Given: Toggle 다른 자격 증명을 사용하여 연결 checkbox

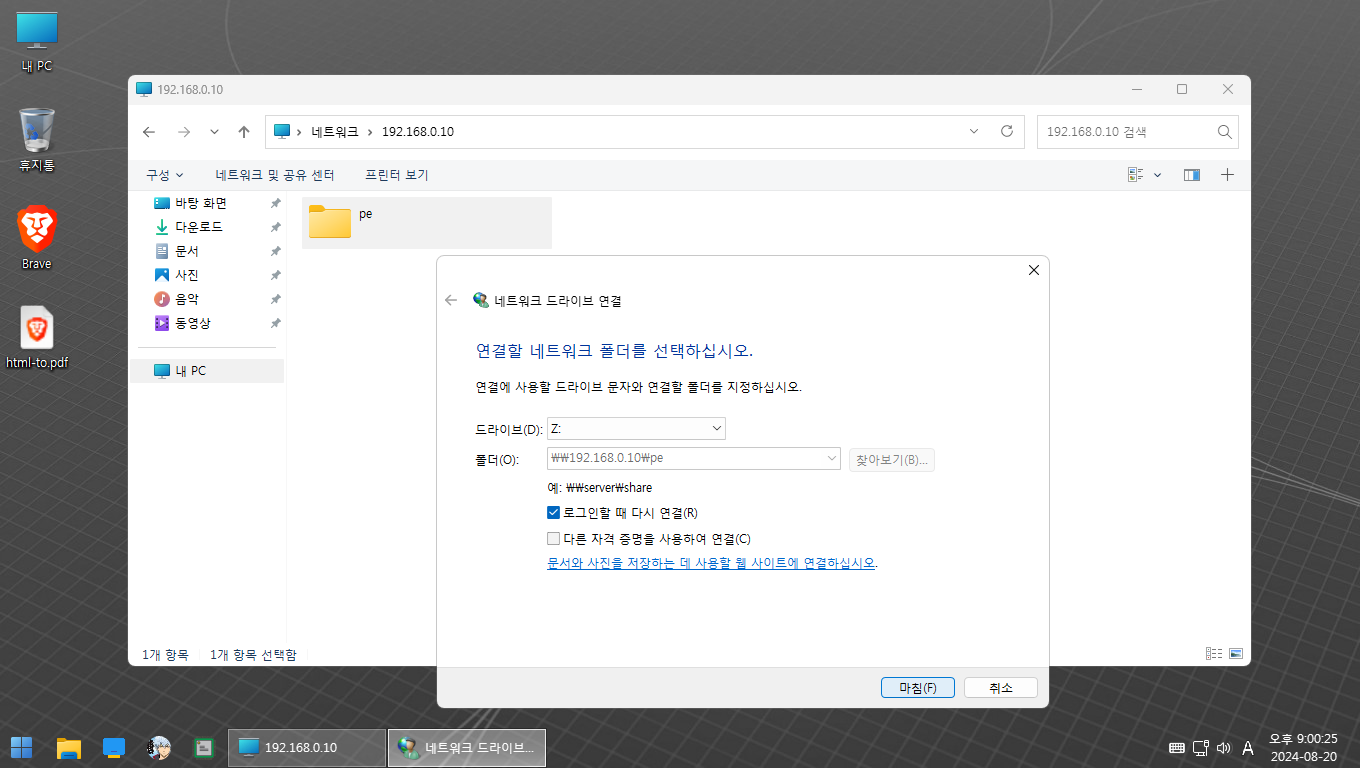Looking at the screenshot, I should click(x=554, y=538).
